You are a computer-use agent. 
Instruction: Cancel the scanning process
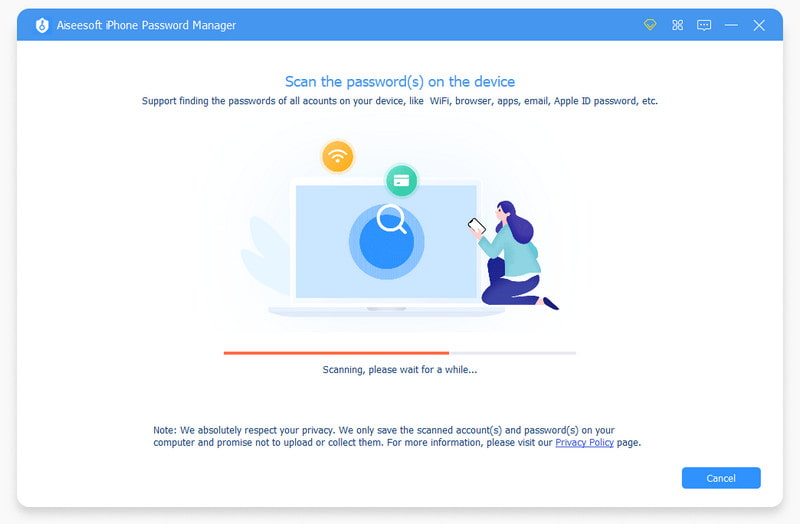721,478
